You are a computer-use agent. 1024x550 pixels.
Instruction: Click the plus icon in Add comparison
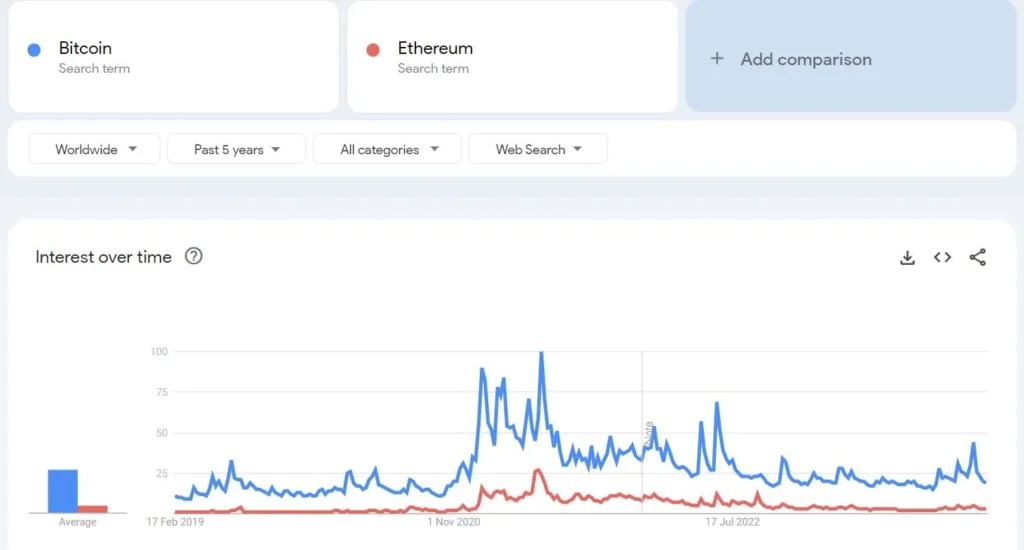717,59
